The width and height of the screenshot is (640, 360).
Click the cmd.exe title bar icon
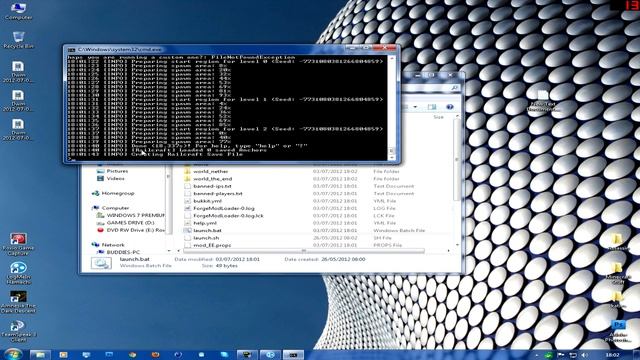point(71,49)
